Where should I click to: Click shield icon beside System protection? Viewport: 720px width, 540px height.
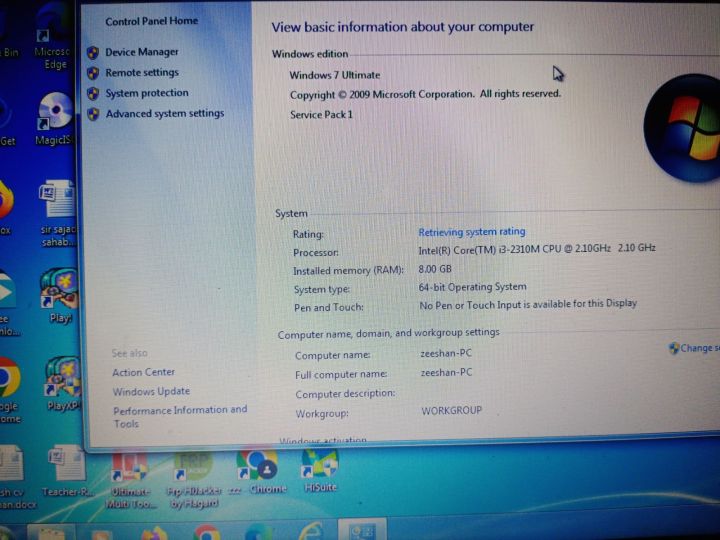click(93, 94)
